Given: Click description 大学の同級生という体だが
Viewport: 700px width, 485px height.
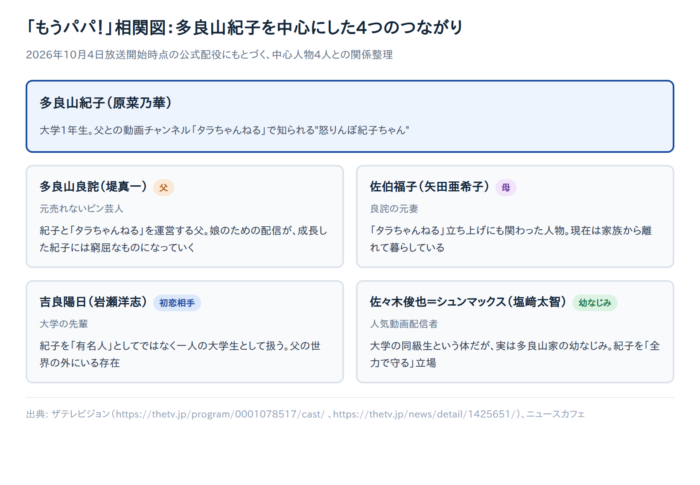Looking at the screenshot, I should click(x=515, y=354).
